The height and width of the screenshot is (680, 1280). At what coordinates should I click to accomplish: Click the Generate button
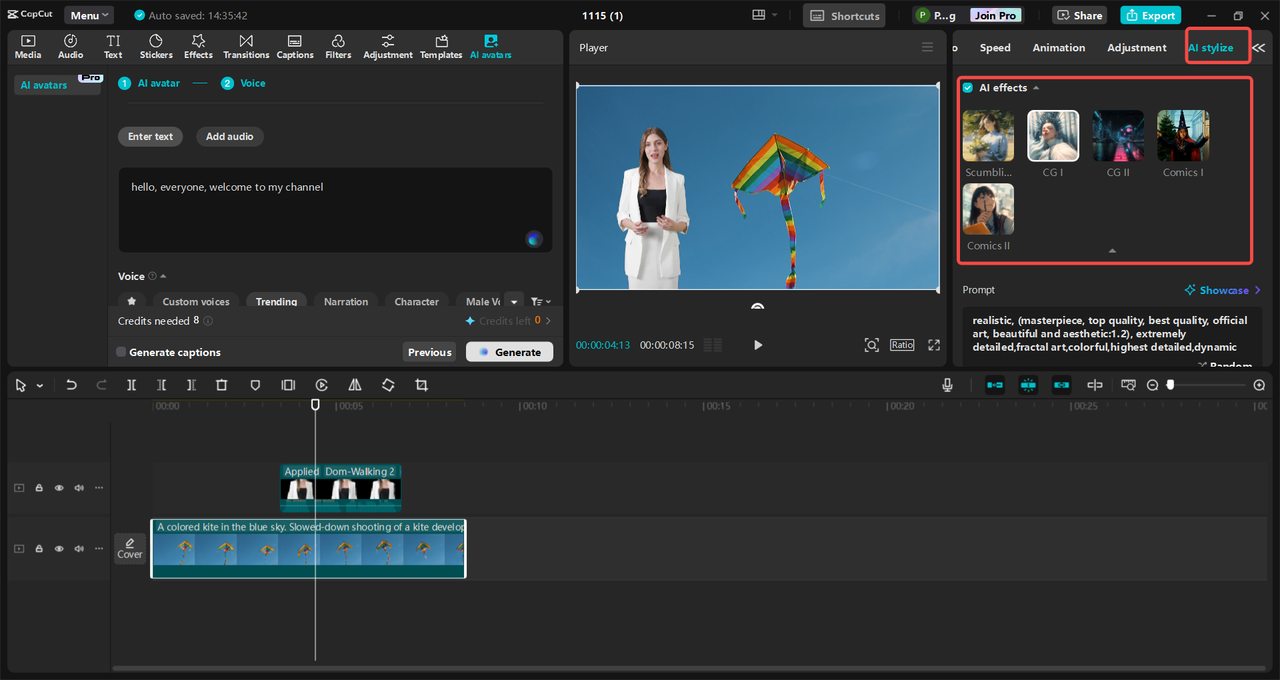(x=509, y=352)
